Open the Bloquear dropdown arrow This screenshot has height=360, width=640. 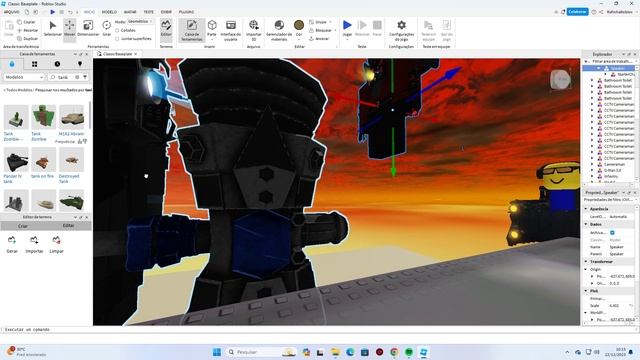(x=336, y=30)
